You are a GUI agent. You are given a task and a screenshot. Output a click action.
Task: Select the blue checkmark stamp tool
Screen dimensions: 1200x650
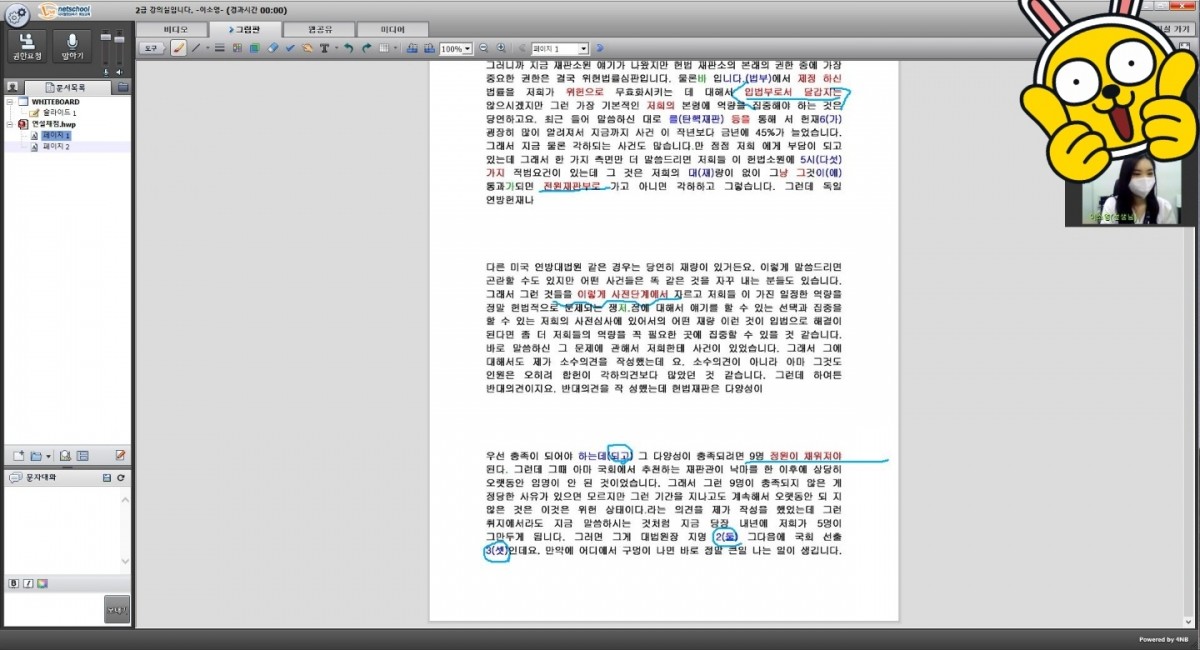[x=290, y=48]
